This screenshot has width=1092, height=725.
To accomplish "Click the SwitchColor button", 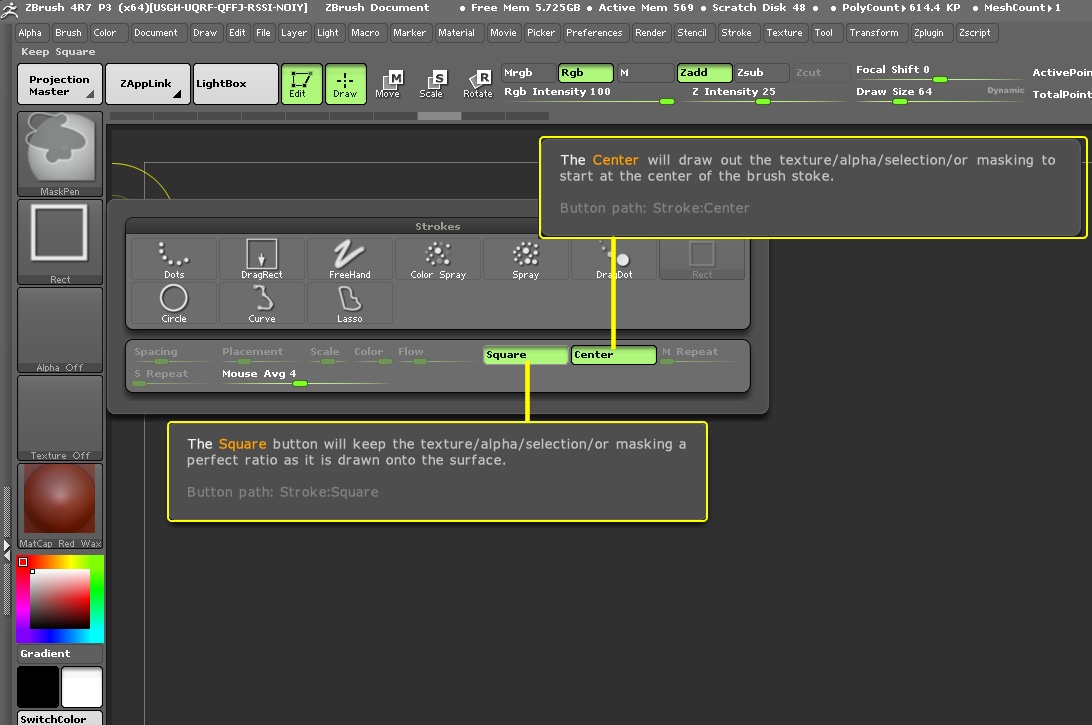I will (x=60, y=718).
